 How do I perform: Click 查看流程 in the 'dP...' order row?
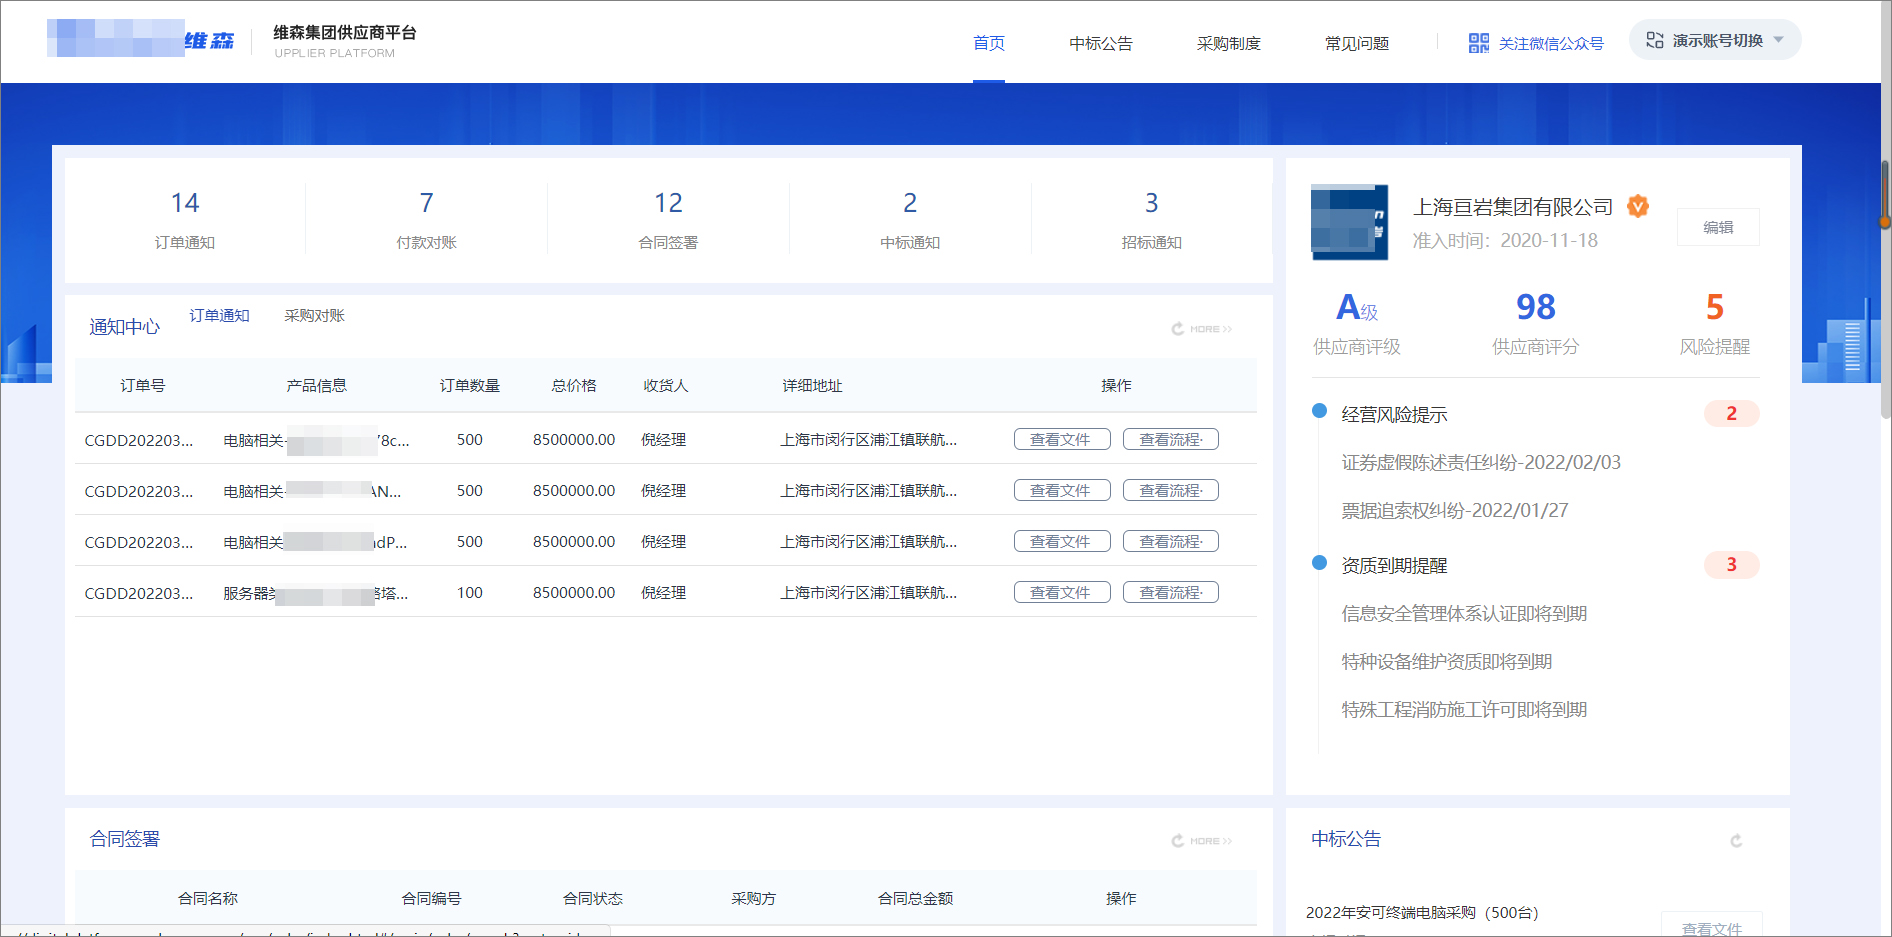pyautogui.click(x=1171, y=541)
